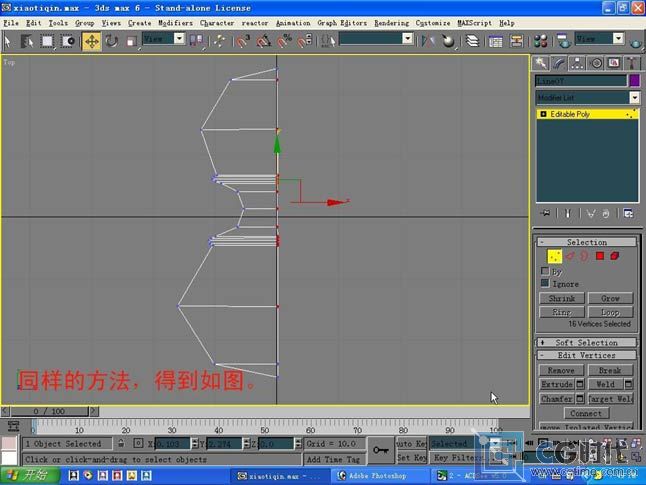Open Curve Editor icon
This screenshot has width=646, height=485.
pyautogui.click(x=495, y=41)
